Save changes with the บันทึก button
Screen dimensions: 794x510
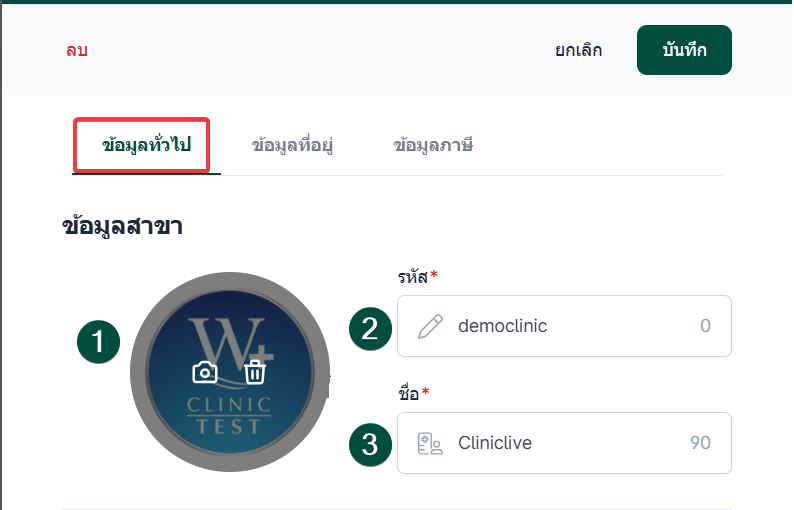point(684,50)
